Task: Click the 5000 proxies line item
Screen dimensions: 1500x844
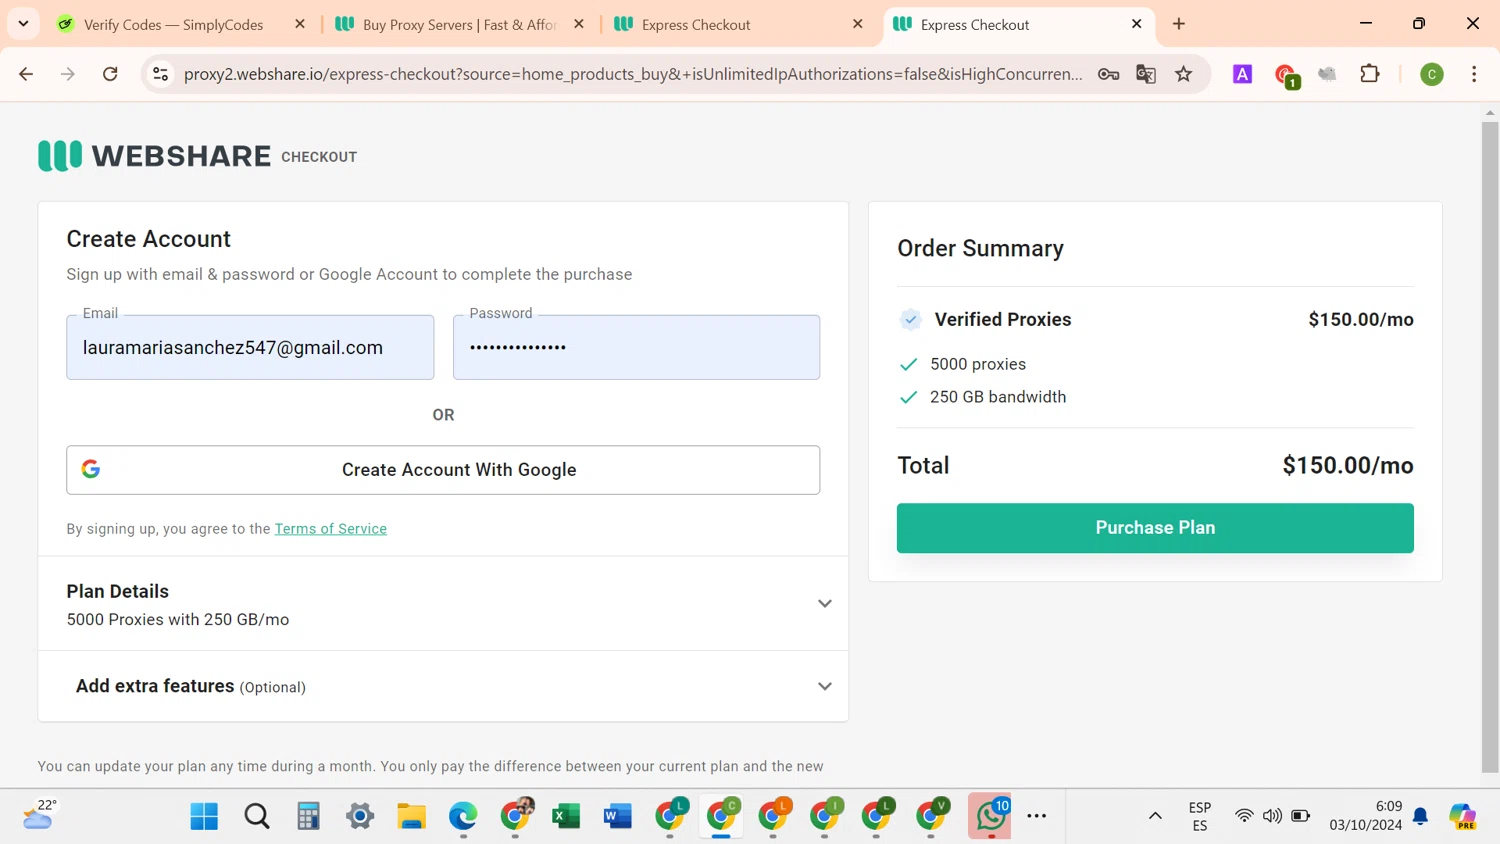Action: click(978, 364)
